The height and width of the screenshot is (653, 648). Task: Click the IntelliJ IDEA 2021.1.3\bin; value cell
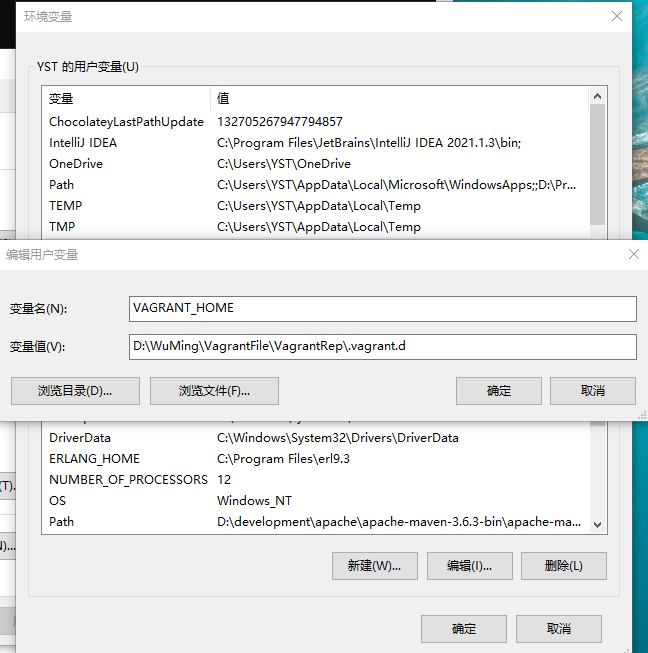369,143
